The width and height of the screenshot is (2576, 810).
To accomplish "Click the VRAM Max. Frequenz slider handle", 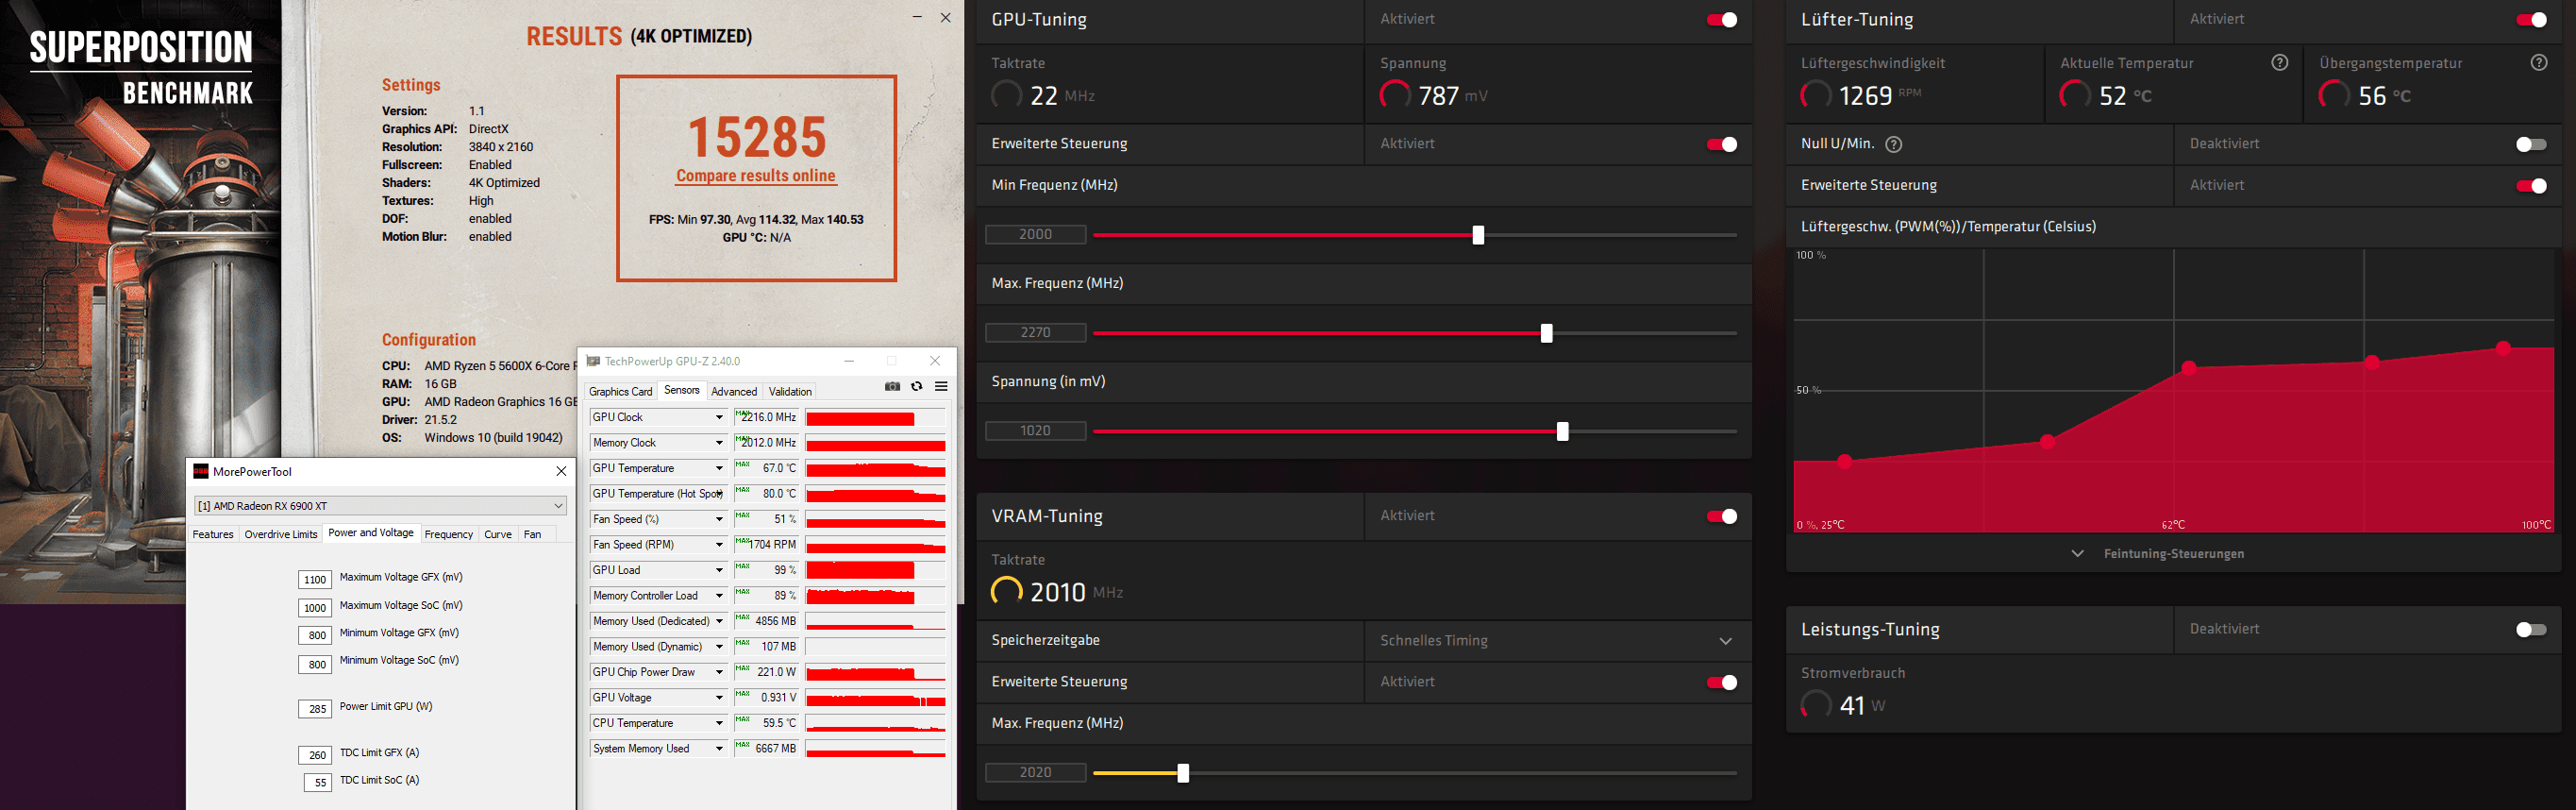I will (x=1183, y=774).
